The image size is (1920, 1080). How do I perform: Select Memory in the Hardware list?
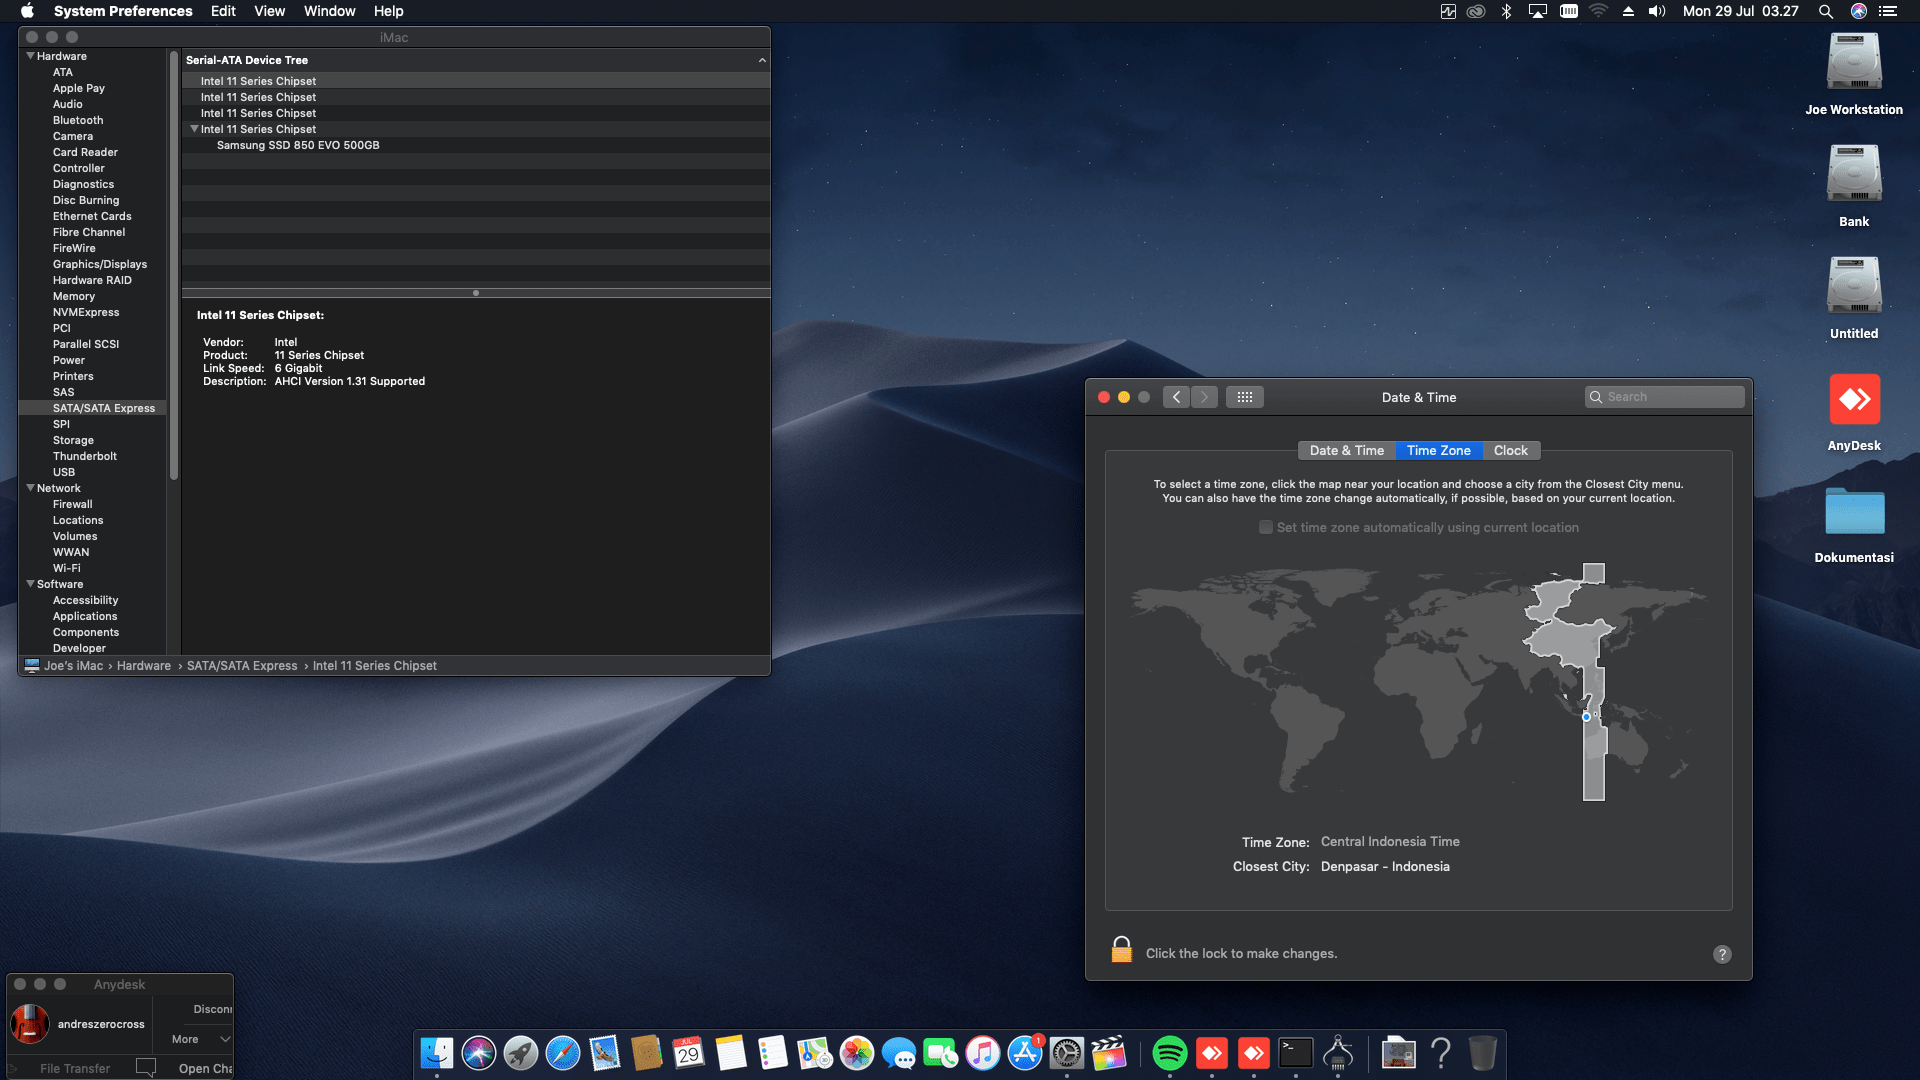pyautogui.click(x=74, y=296)
